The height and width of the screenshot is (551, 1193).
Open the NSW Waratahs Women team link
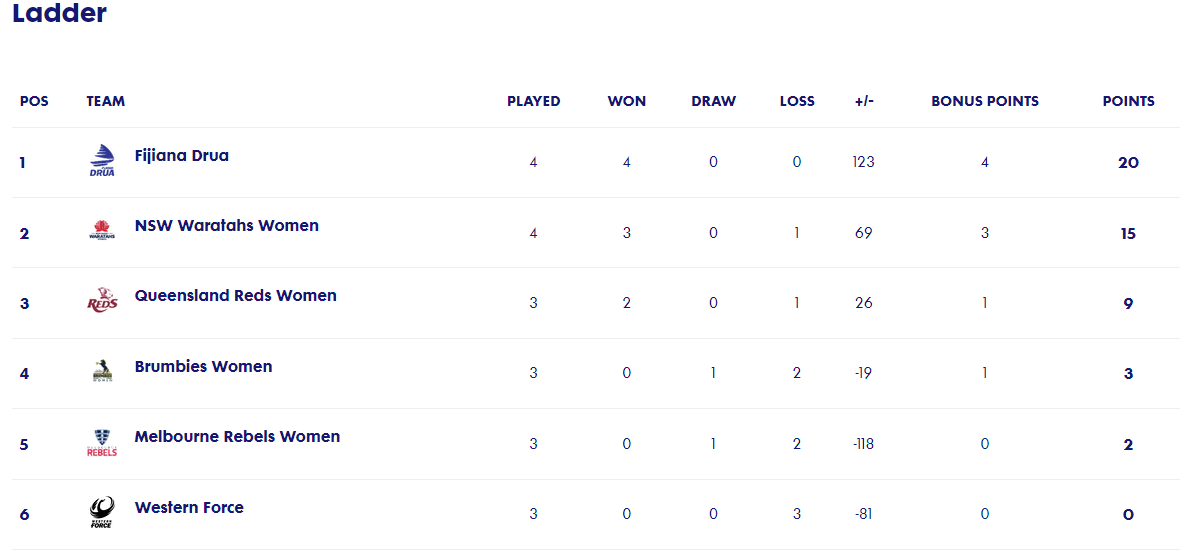227,225
